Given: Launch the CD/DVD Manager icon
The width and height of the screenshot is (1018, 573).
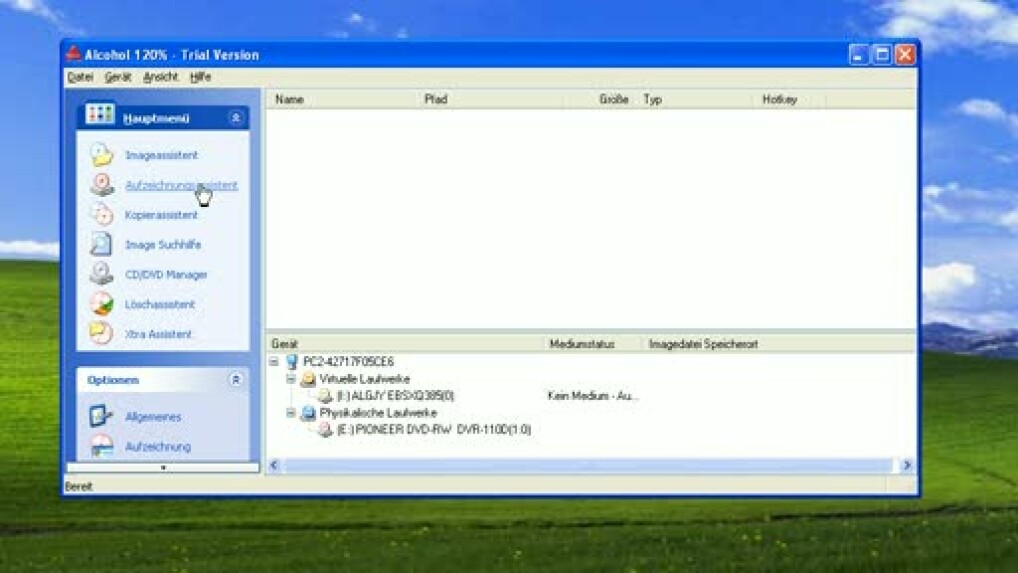Looking at the screenshot, I should (x=101, y=274).
